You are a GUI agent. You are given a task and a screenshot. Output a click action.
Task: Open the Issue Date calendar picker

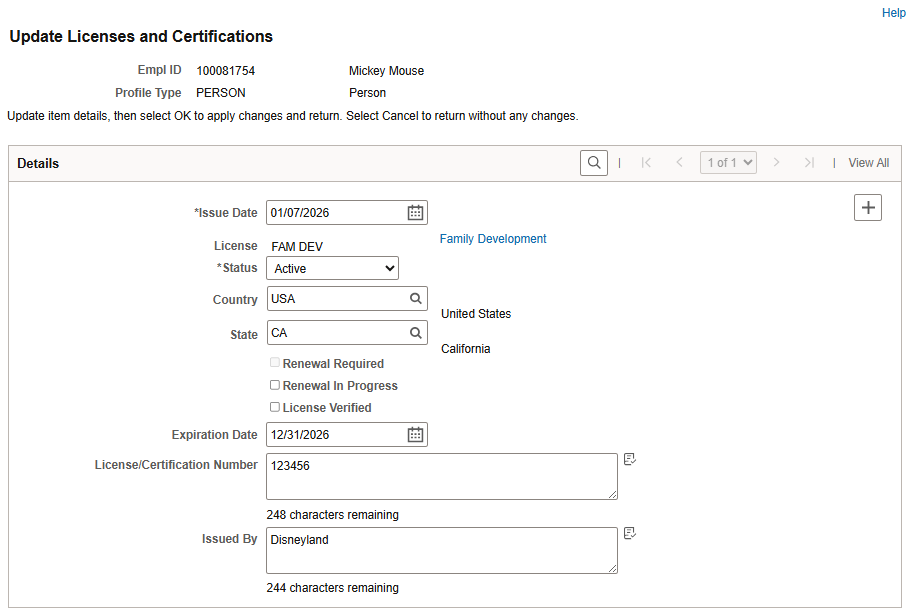(x=416, y=213)
